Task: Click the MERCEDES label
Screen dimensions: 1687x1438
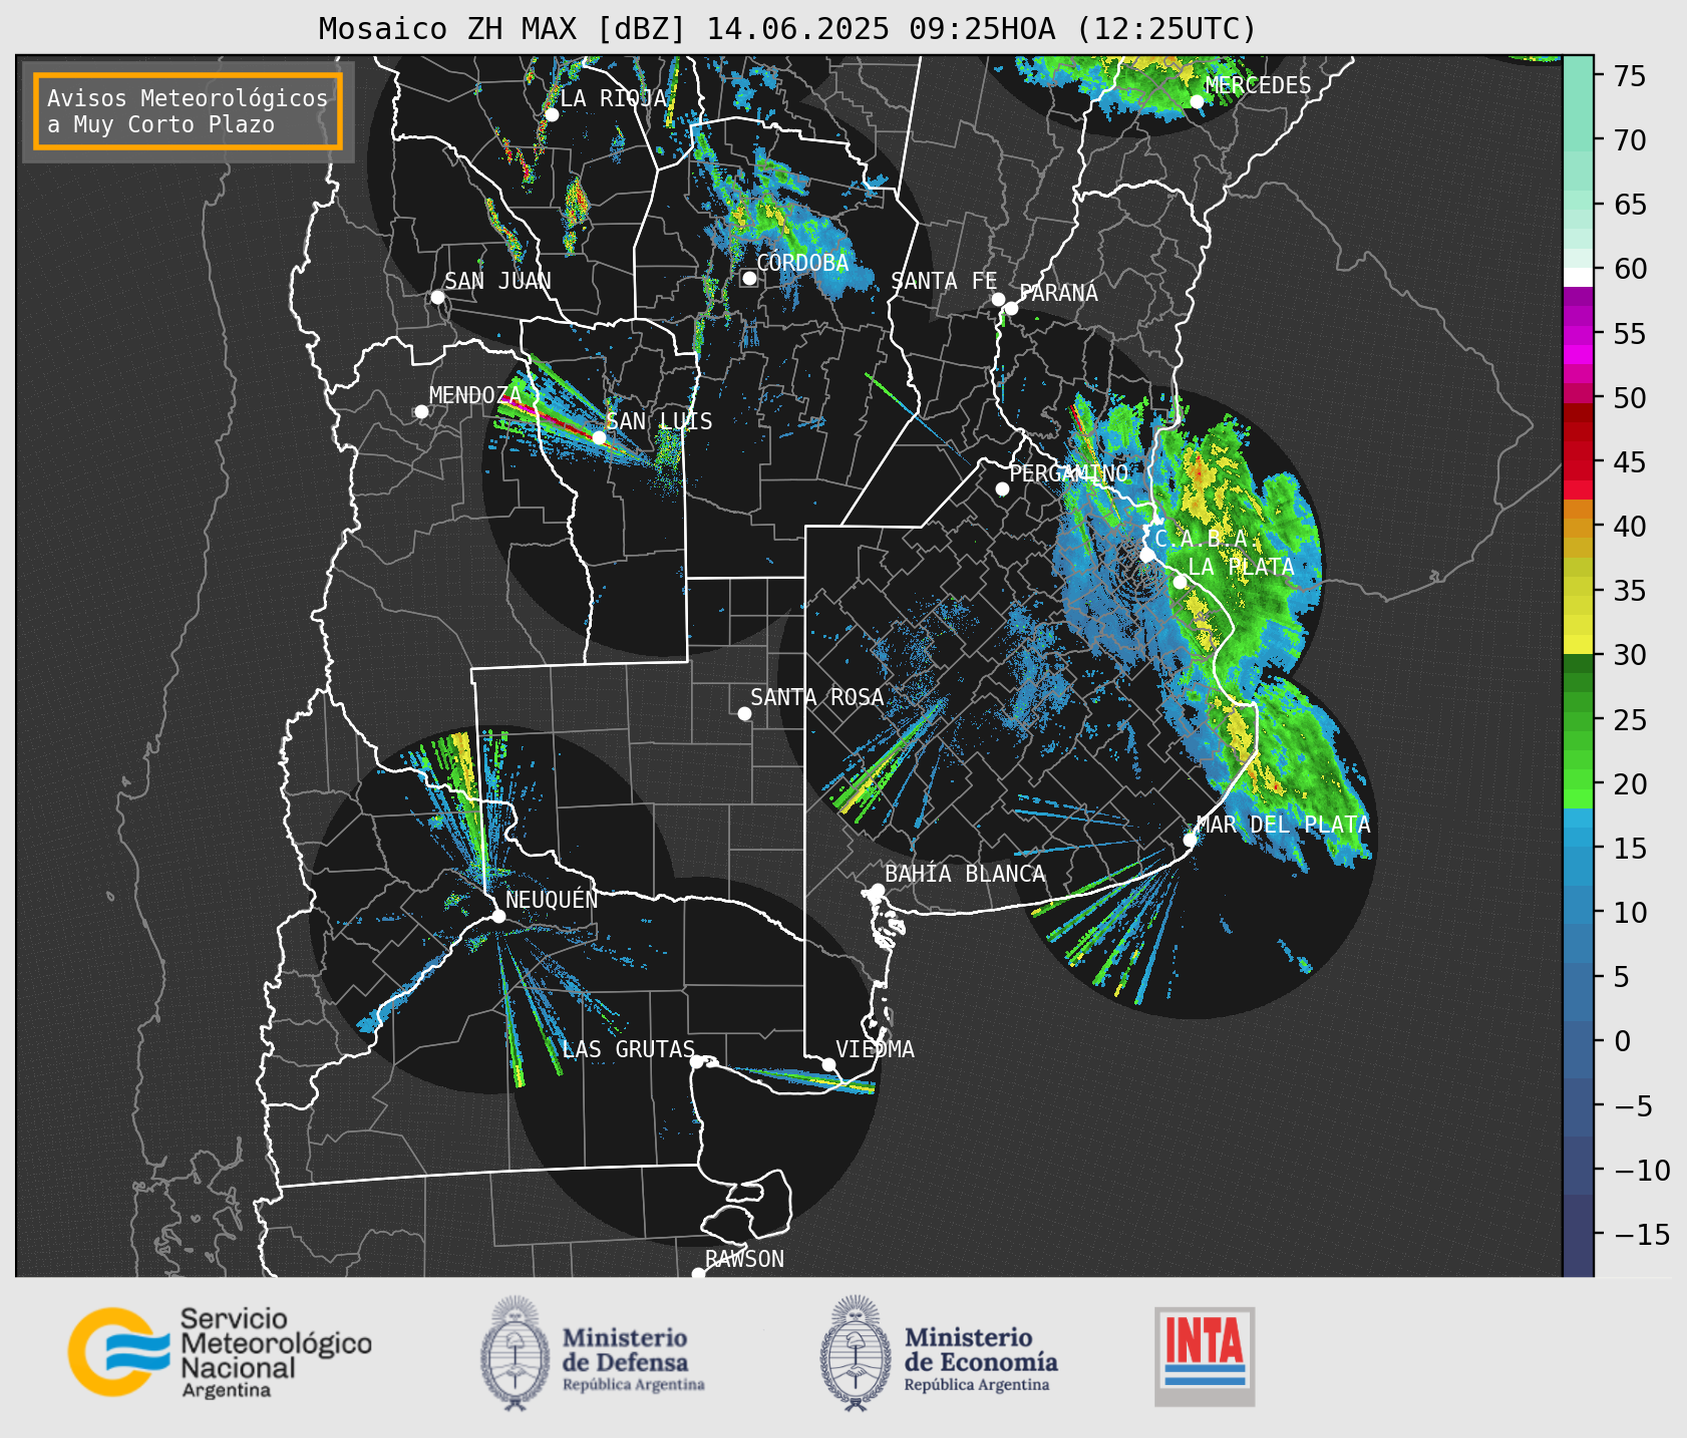Action: 1258,85
